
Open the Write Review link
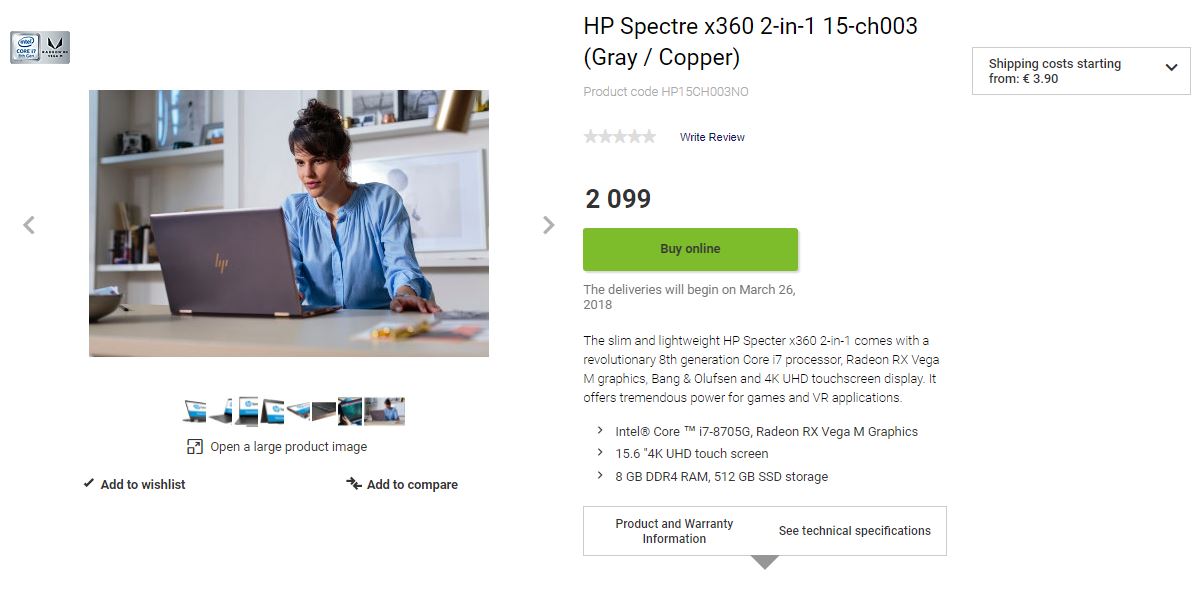[x=712, y=137]
